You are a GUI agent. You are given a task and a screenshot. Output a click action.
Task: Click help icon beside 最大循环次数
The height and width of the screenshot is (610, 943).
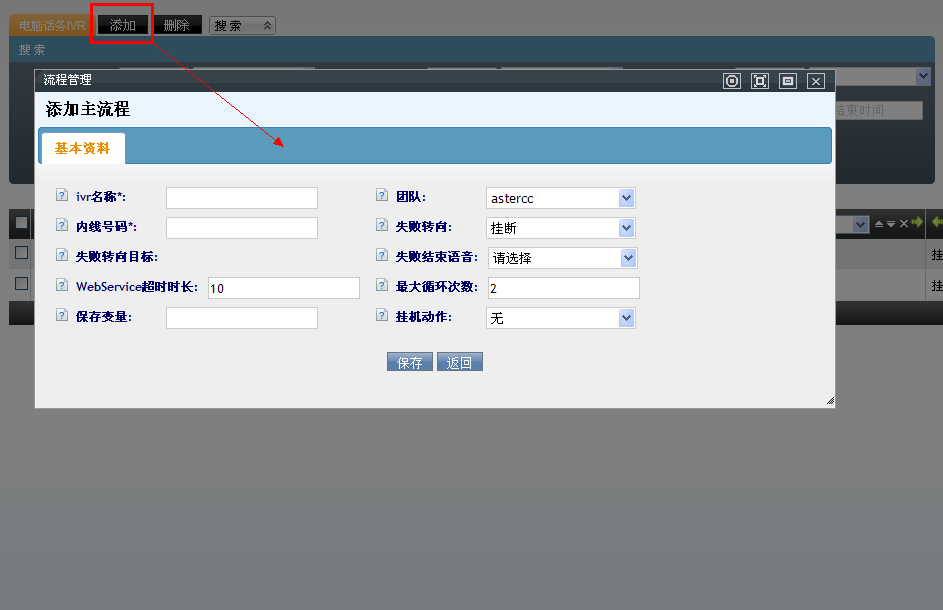pos(382,286)
